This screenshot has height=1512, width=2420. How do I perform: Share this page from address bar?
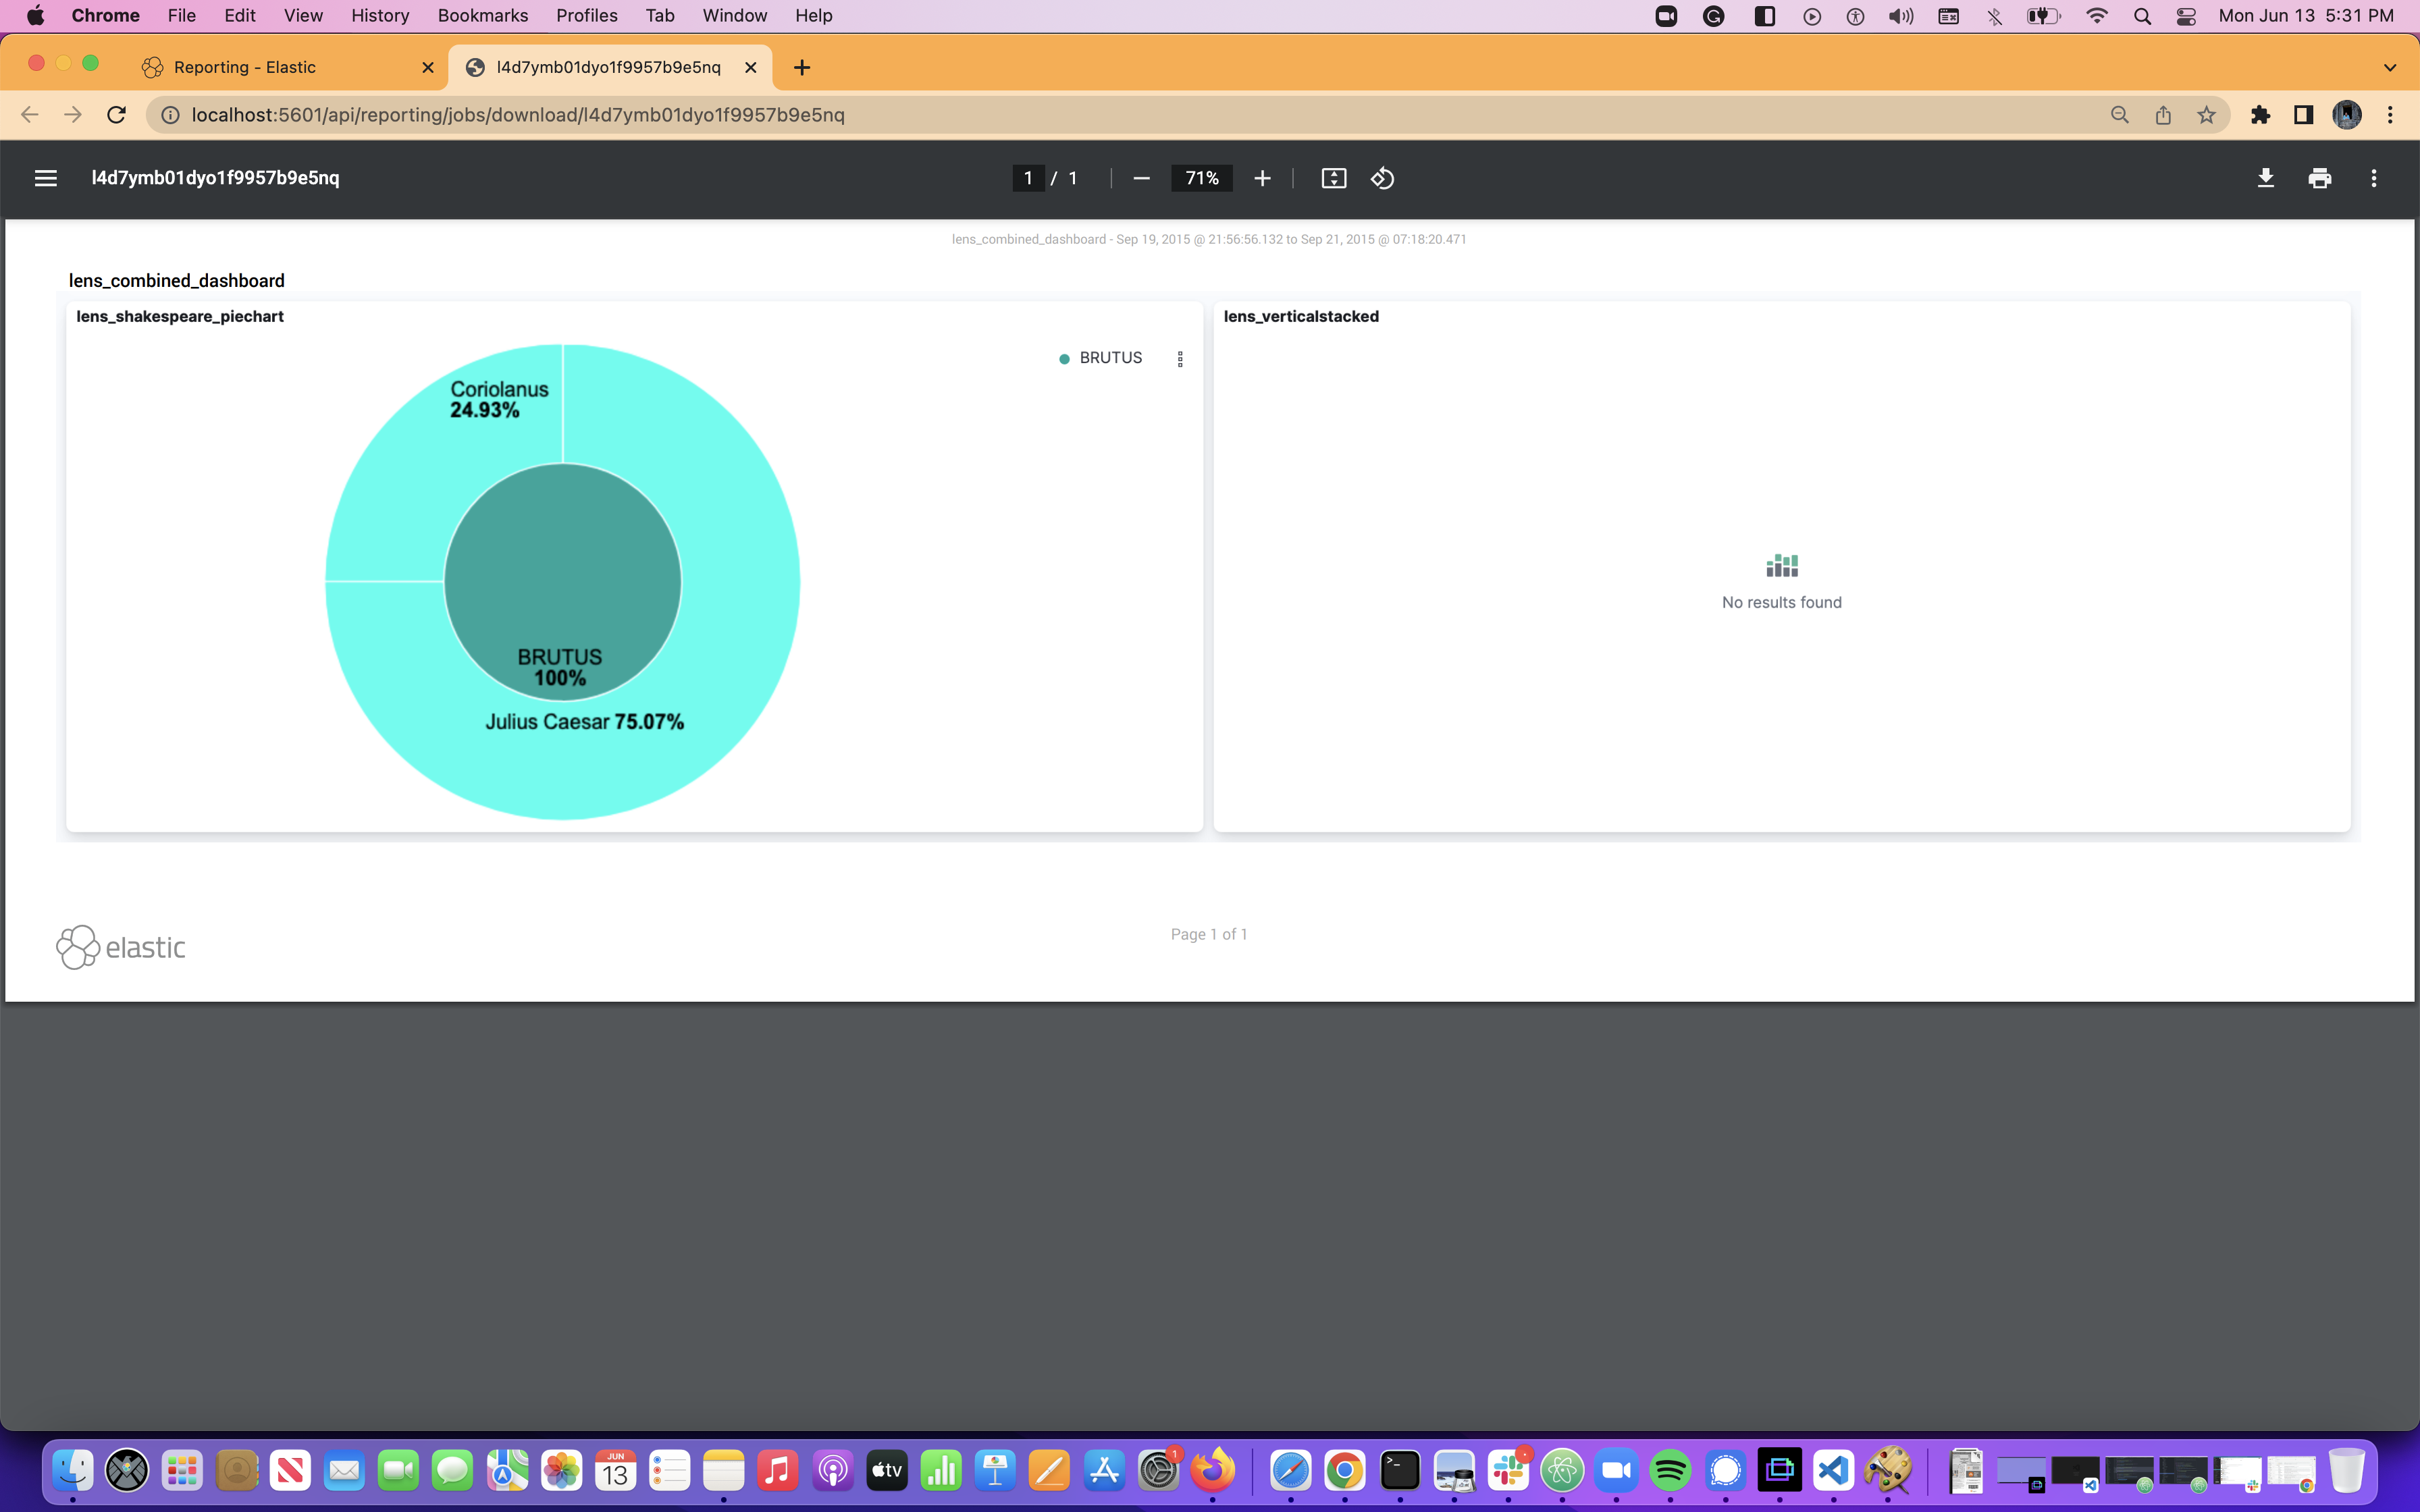coord(2163,115)
